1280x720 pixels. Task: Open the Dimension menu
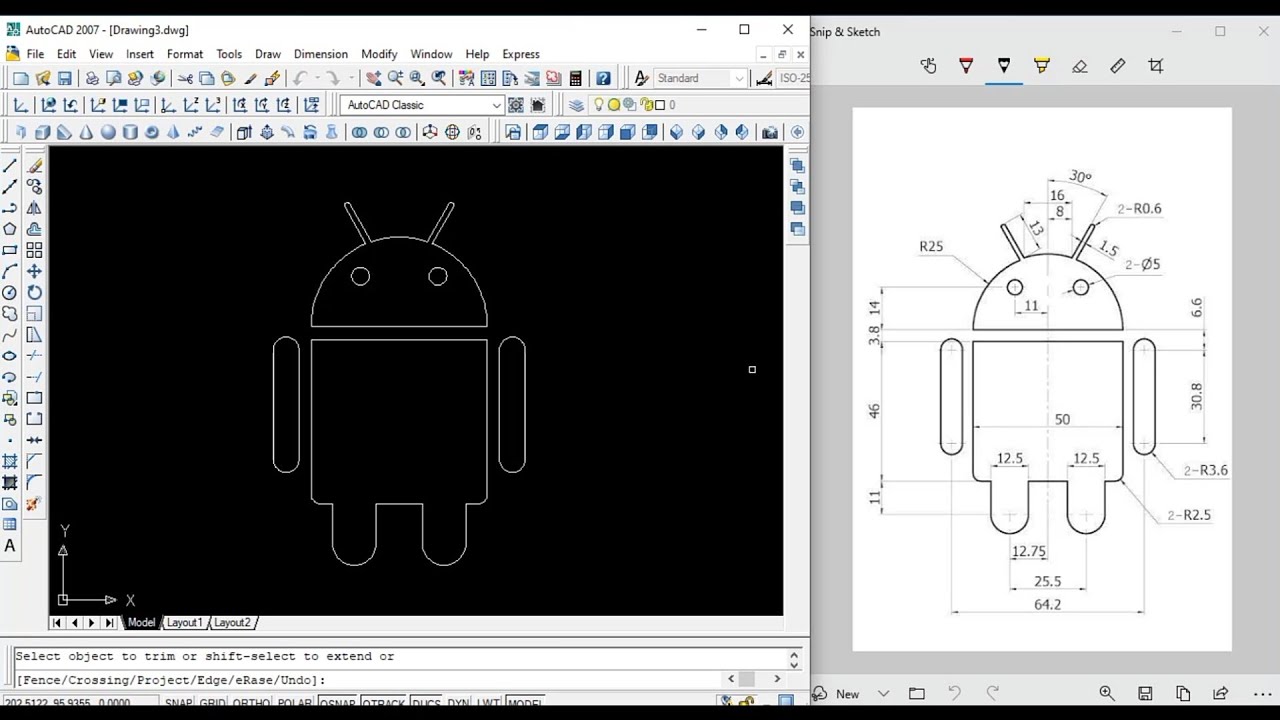(321, 54)
